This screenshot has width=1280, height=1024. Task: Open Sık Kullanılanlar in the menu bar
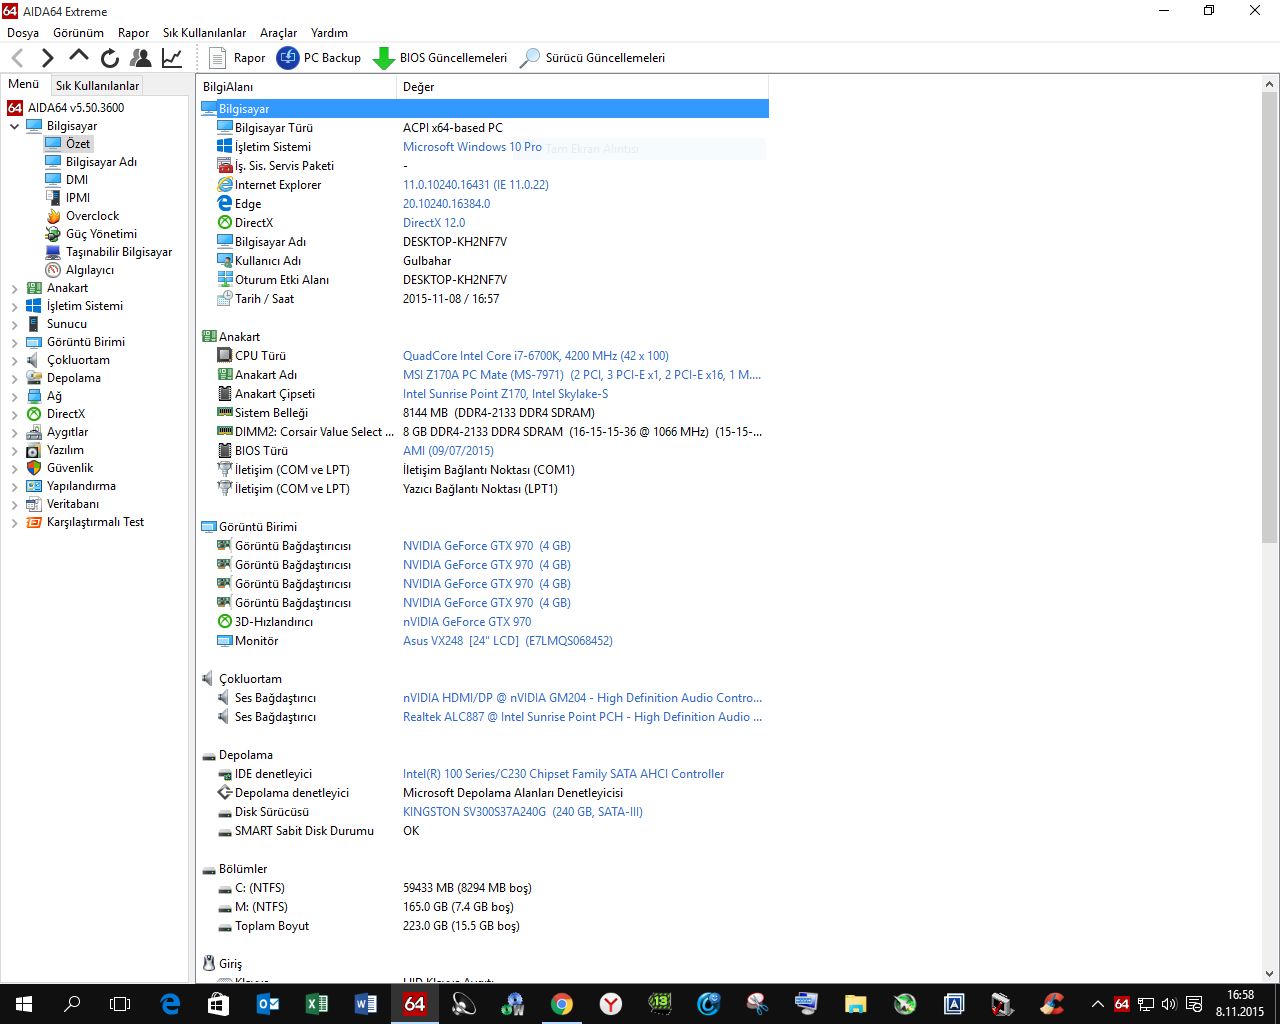[204, 33]
